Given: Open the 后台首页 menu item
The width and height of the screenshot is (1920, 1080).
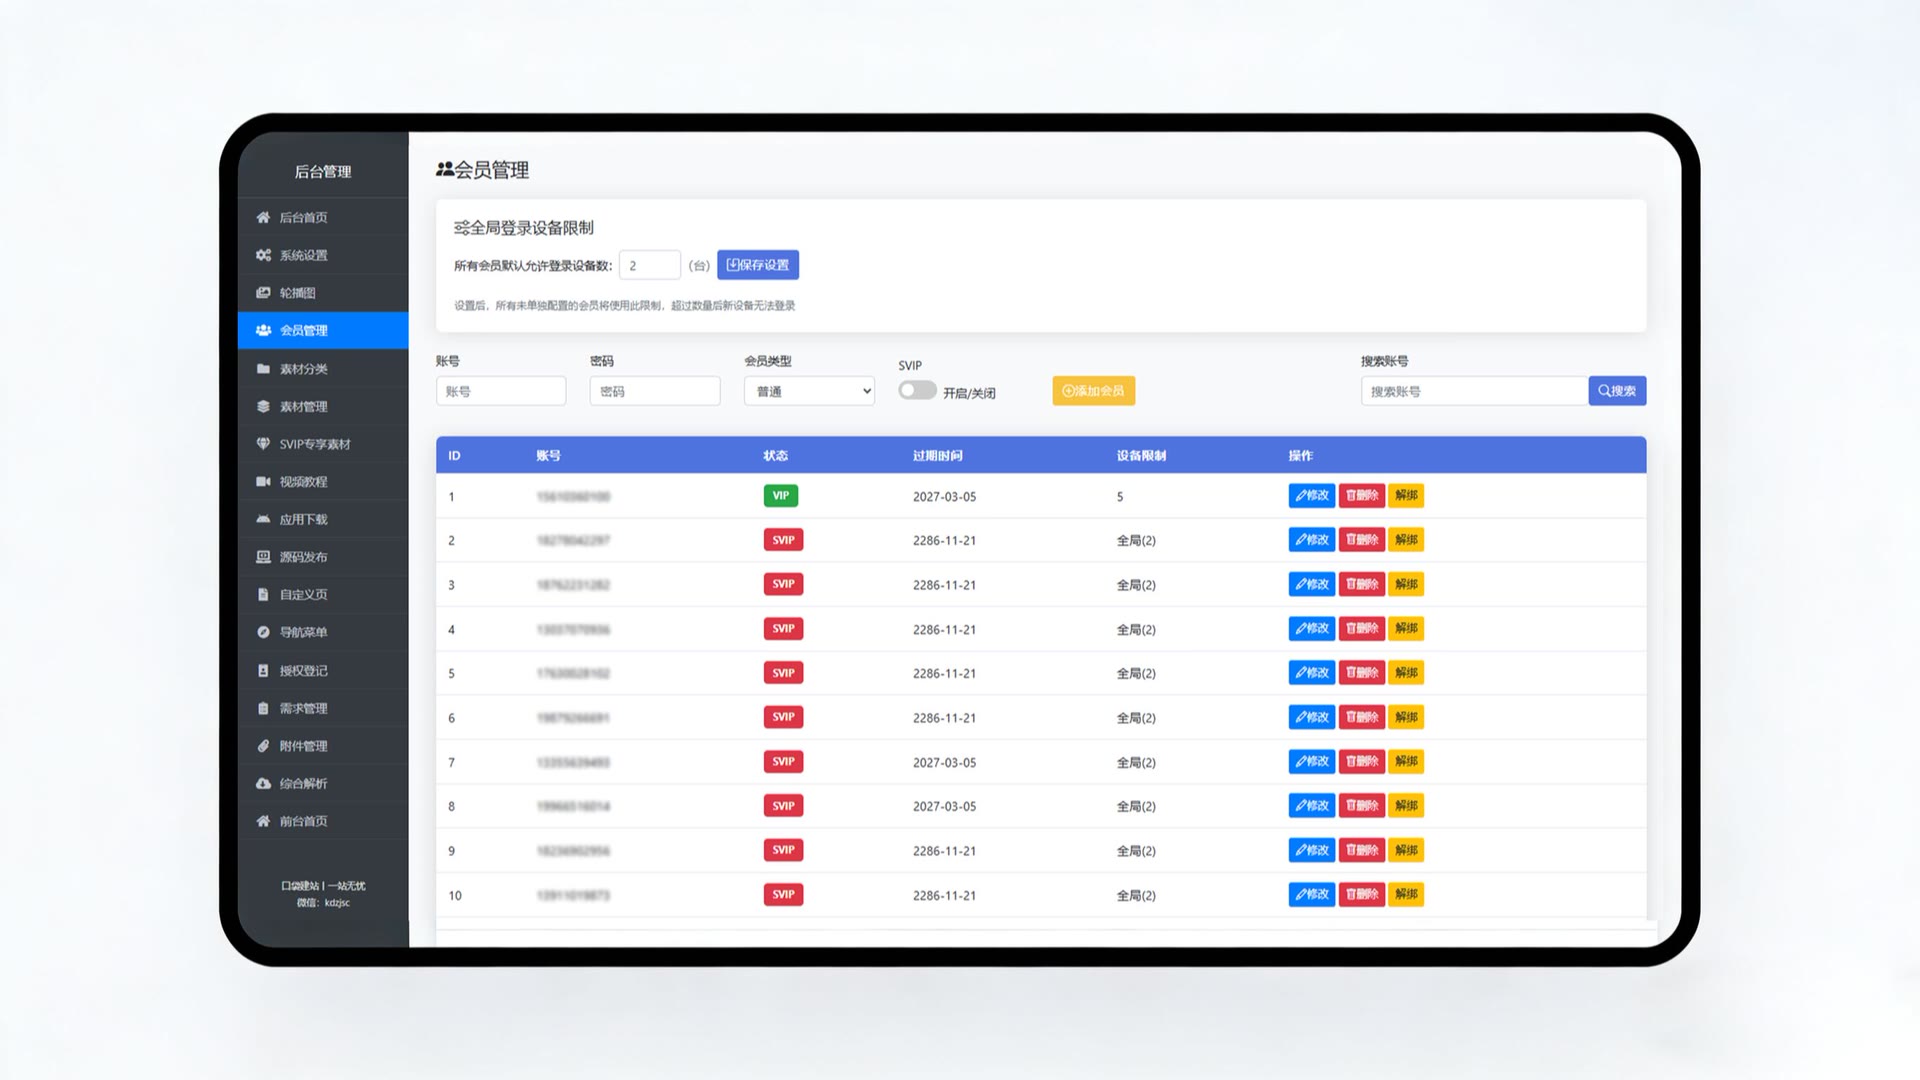Looking at the screenshot, I should pos(262,216).
